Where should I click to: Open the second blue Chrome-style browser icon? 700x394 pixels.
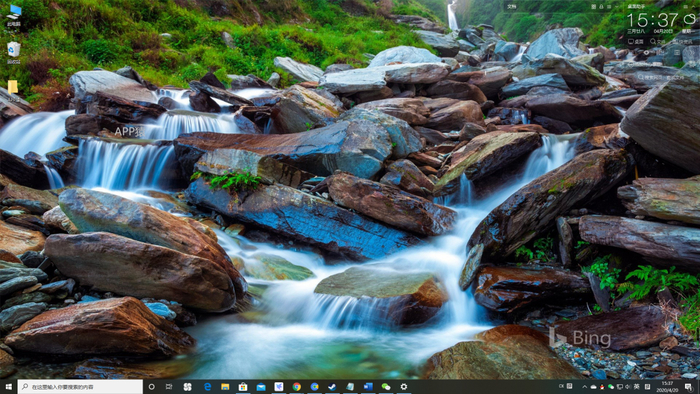(x=315, y=387)
